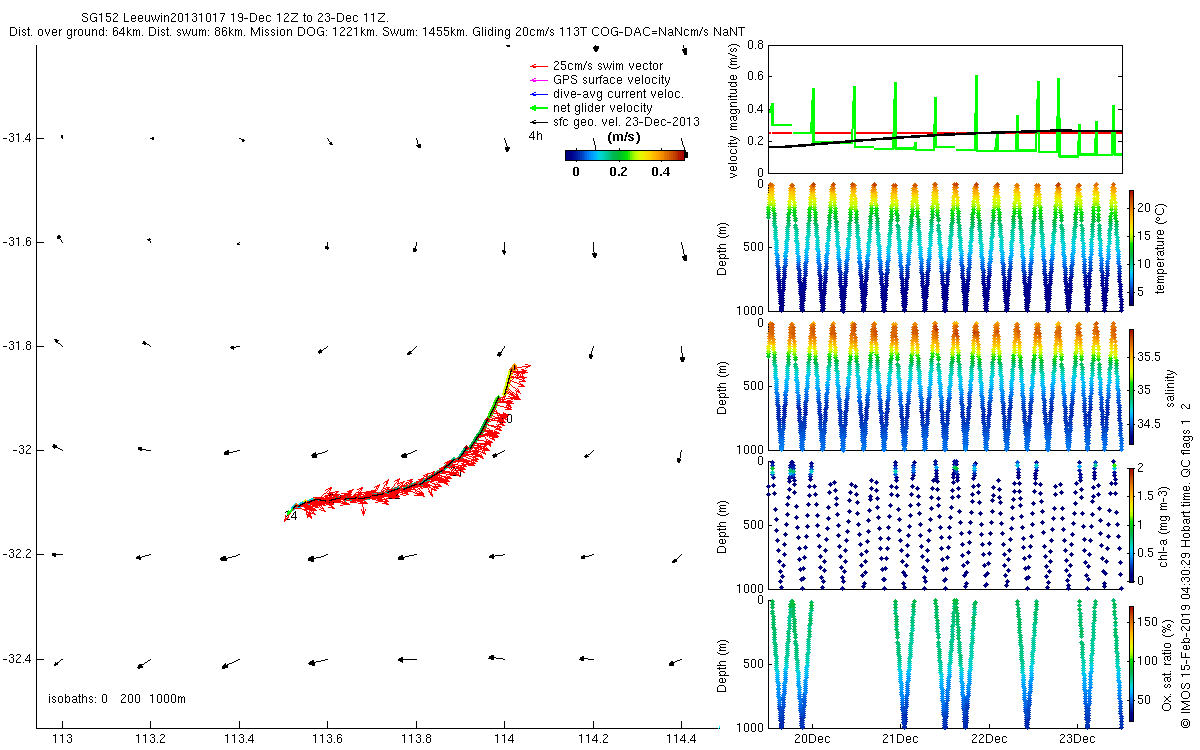Click the 21Dec time axis label
The height and width of the screenshot is (750, 1200).
[x=900, y=739]
